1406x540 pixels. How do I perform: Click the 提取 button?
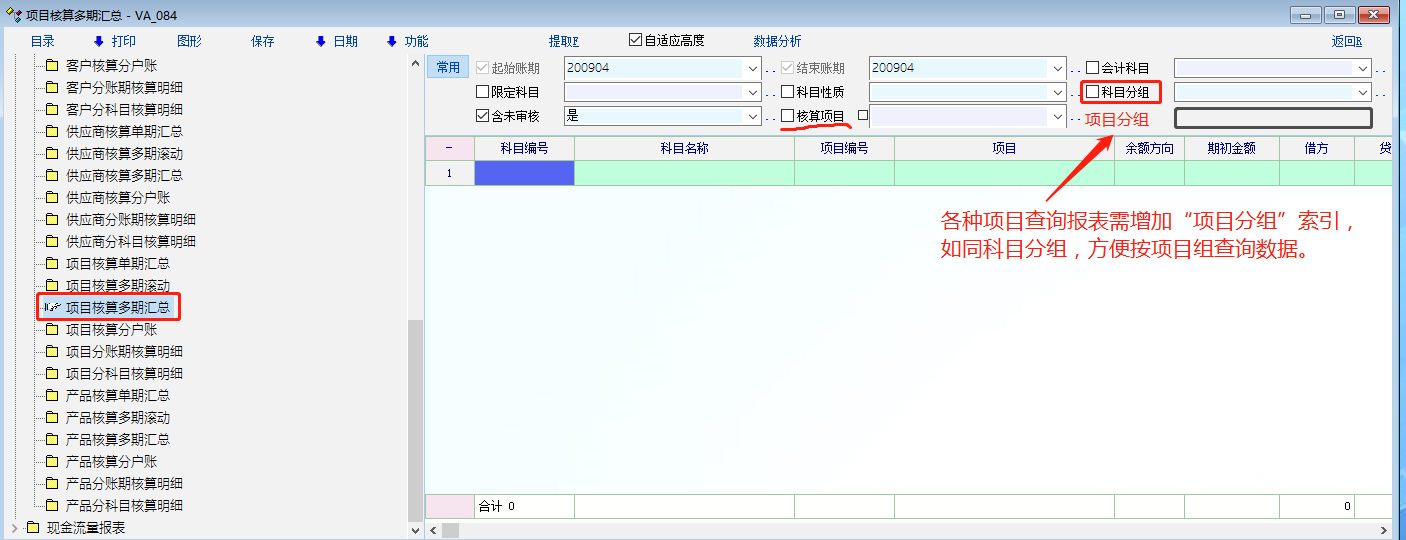click(x=563, y=41)
